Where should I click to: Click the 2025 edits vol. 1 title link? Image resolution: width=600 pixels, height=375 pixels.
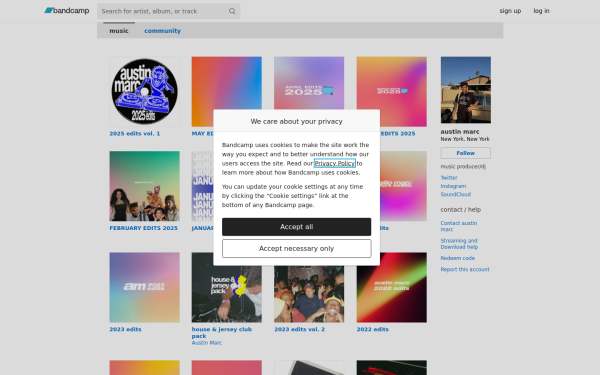click(x=135, y=134)
